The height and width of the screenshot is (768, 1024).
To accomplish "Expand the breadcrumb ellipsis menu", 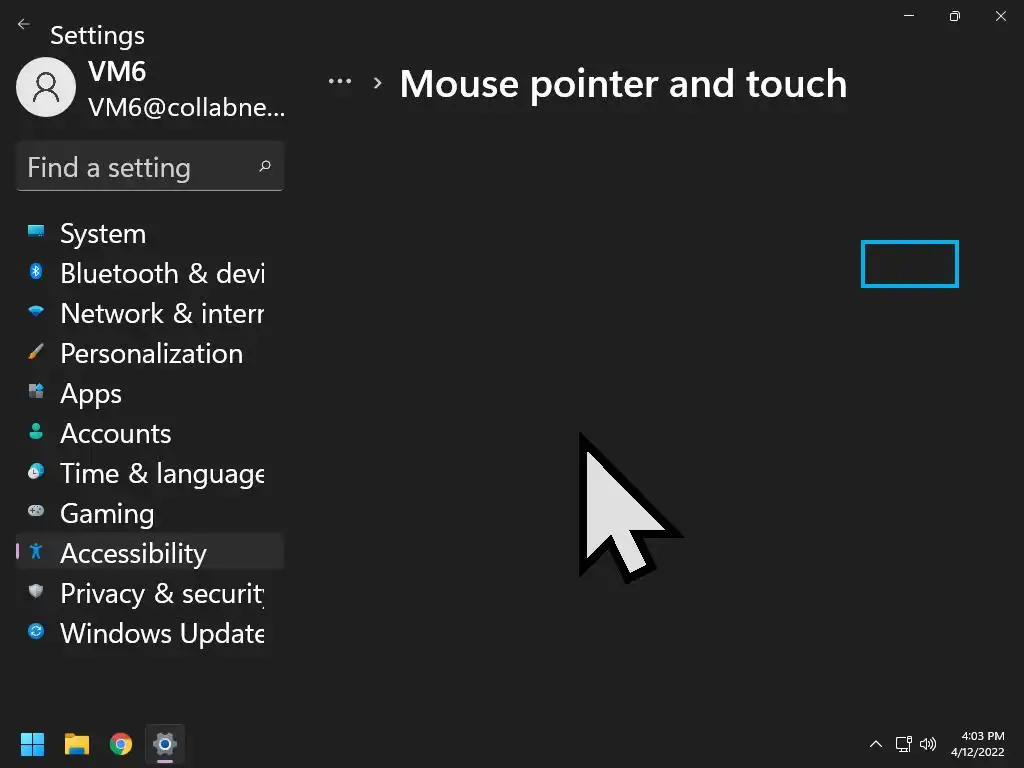I will pyautogui.click(x=340, y=82).
